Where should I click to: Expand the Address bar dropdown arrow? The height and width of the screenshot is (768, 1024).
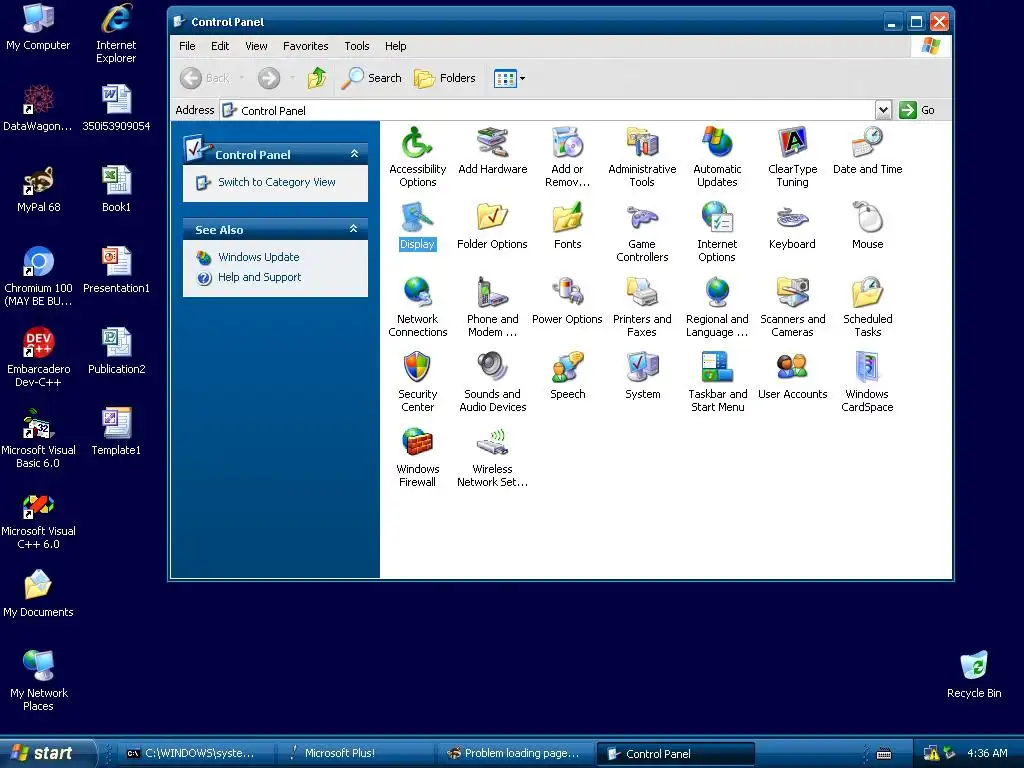tap(883, 110)
